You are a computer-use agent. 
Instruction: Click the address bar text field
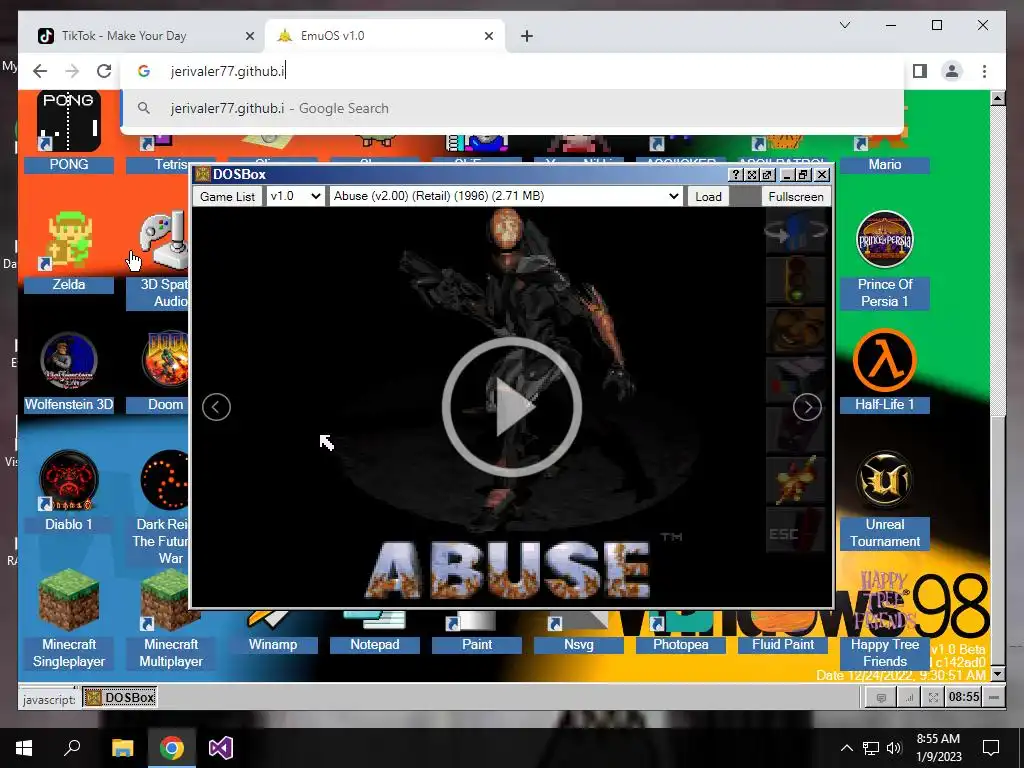click(513, 71)
